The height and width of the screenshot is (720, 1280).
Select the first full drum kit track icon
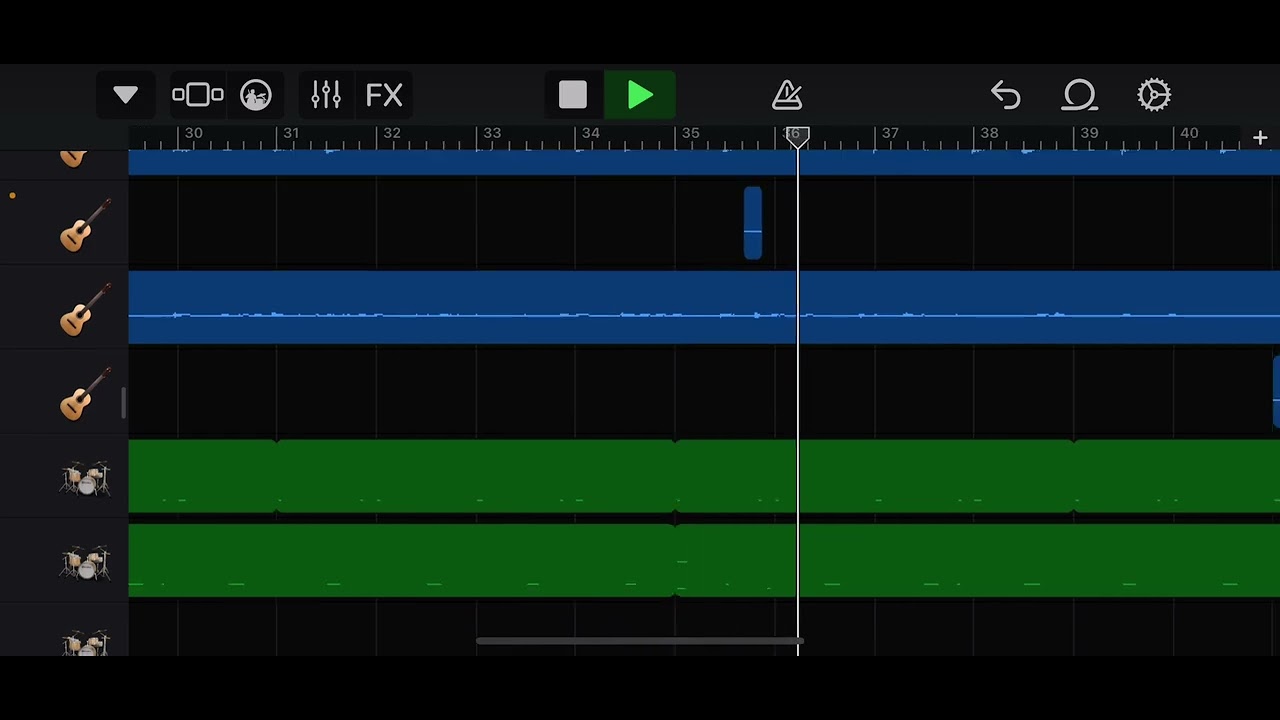[85, 478]
